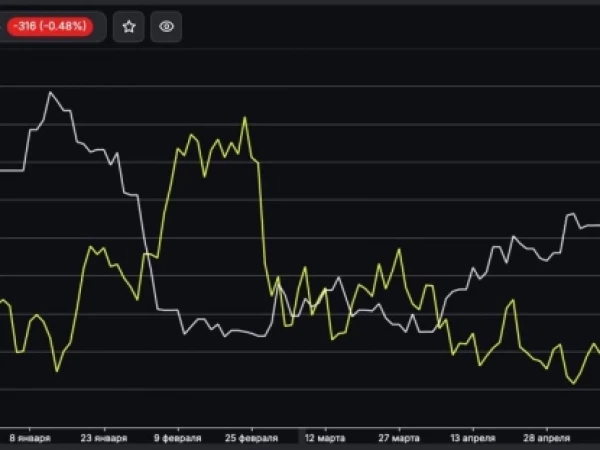This screenshot has width=600, height=450.
Task: Select the 28 апреля date label
Action: [546, 438]
